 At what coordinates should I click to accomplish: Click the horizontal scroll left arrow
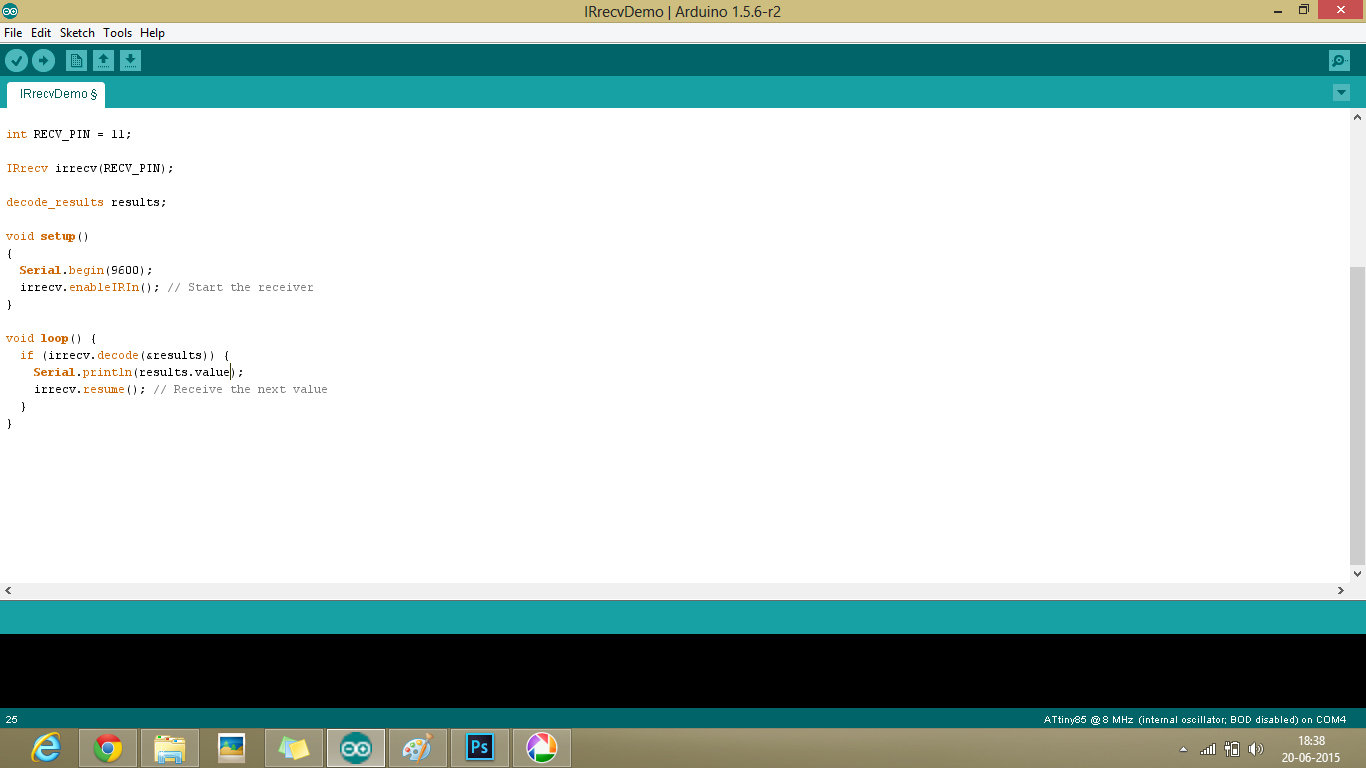click(x=8, y=591)
